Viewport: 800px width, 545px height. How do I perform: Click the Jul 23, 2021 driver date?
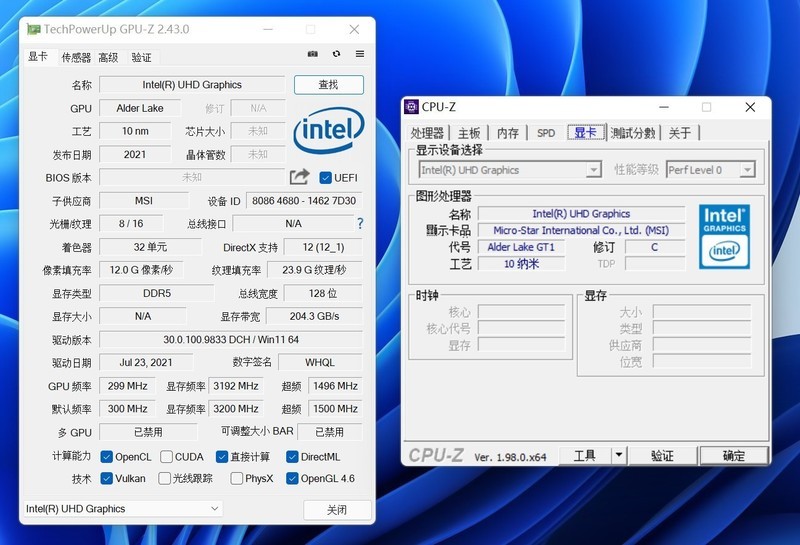pos(146,362)
